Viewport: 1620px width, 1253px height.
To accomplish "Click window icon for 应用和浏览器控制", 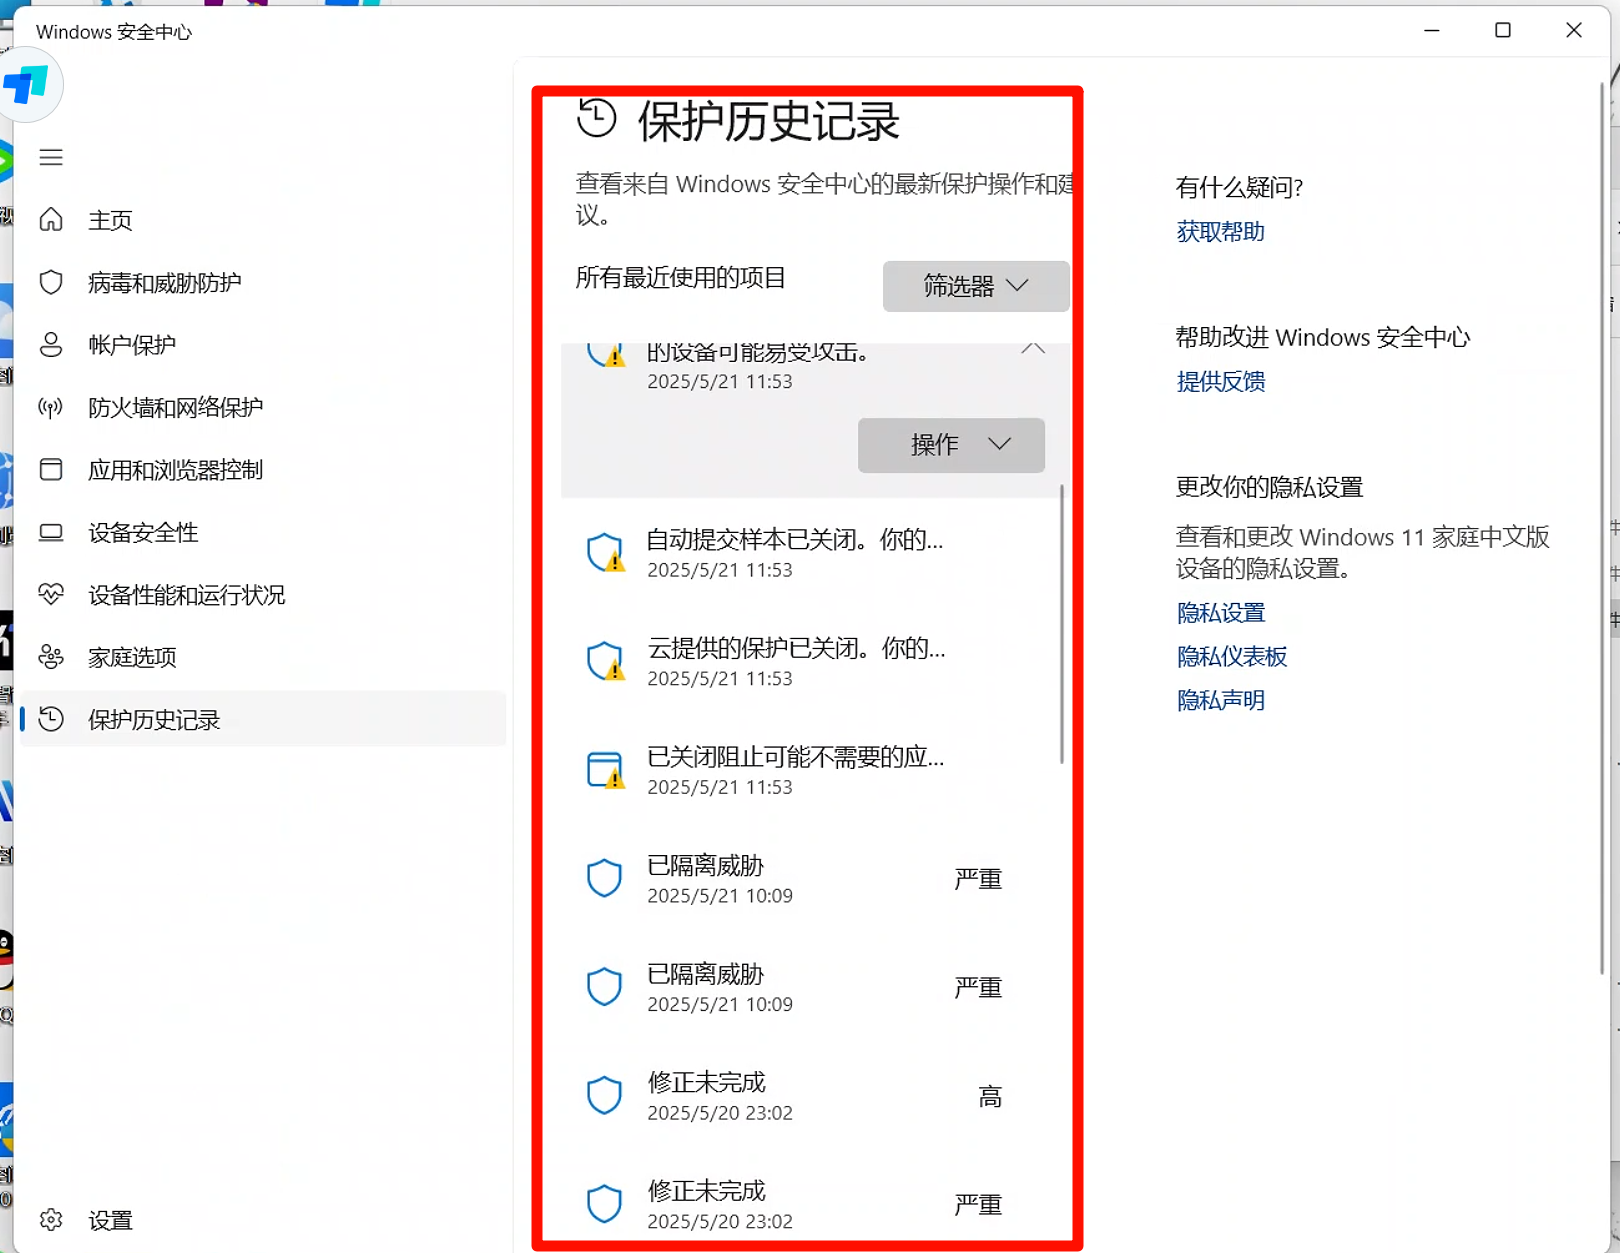I will pyautogui.click(x=51, y=469).
